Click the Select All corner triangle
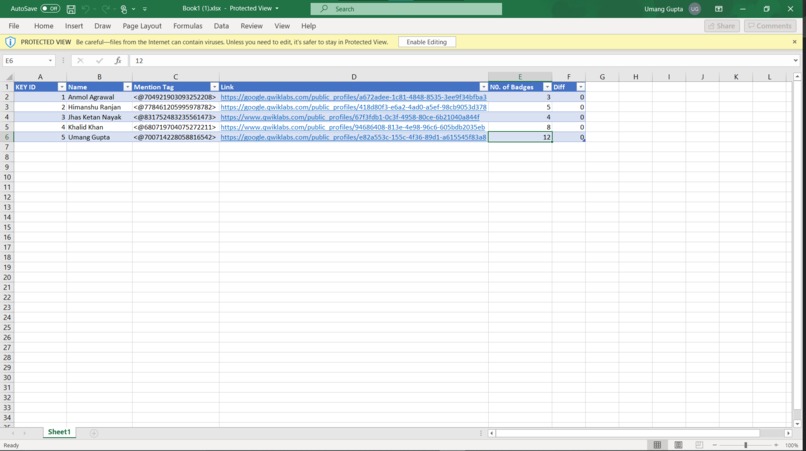This screenshot has height=451, width=806. (8, 77)
